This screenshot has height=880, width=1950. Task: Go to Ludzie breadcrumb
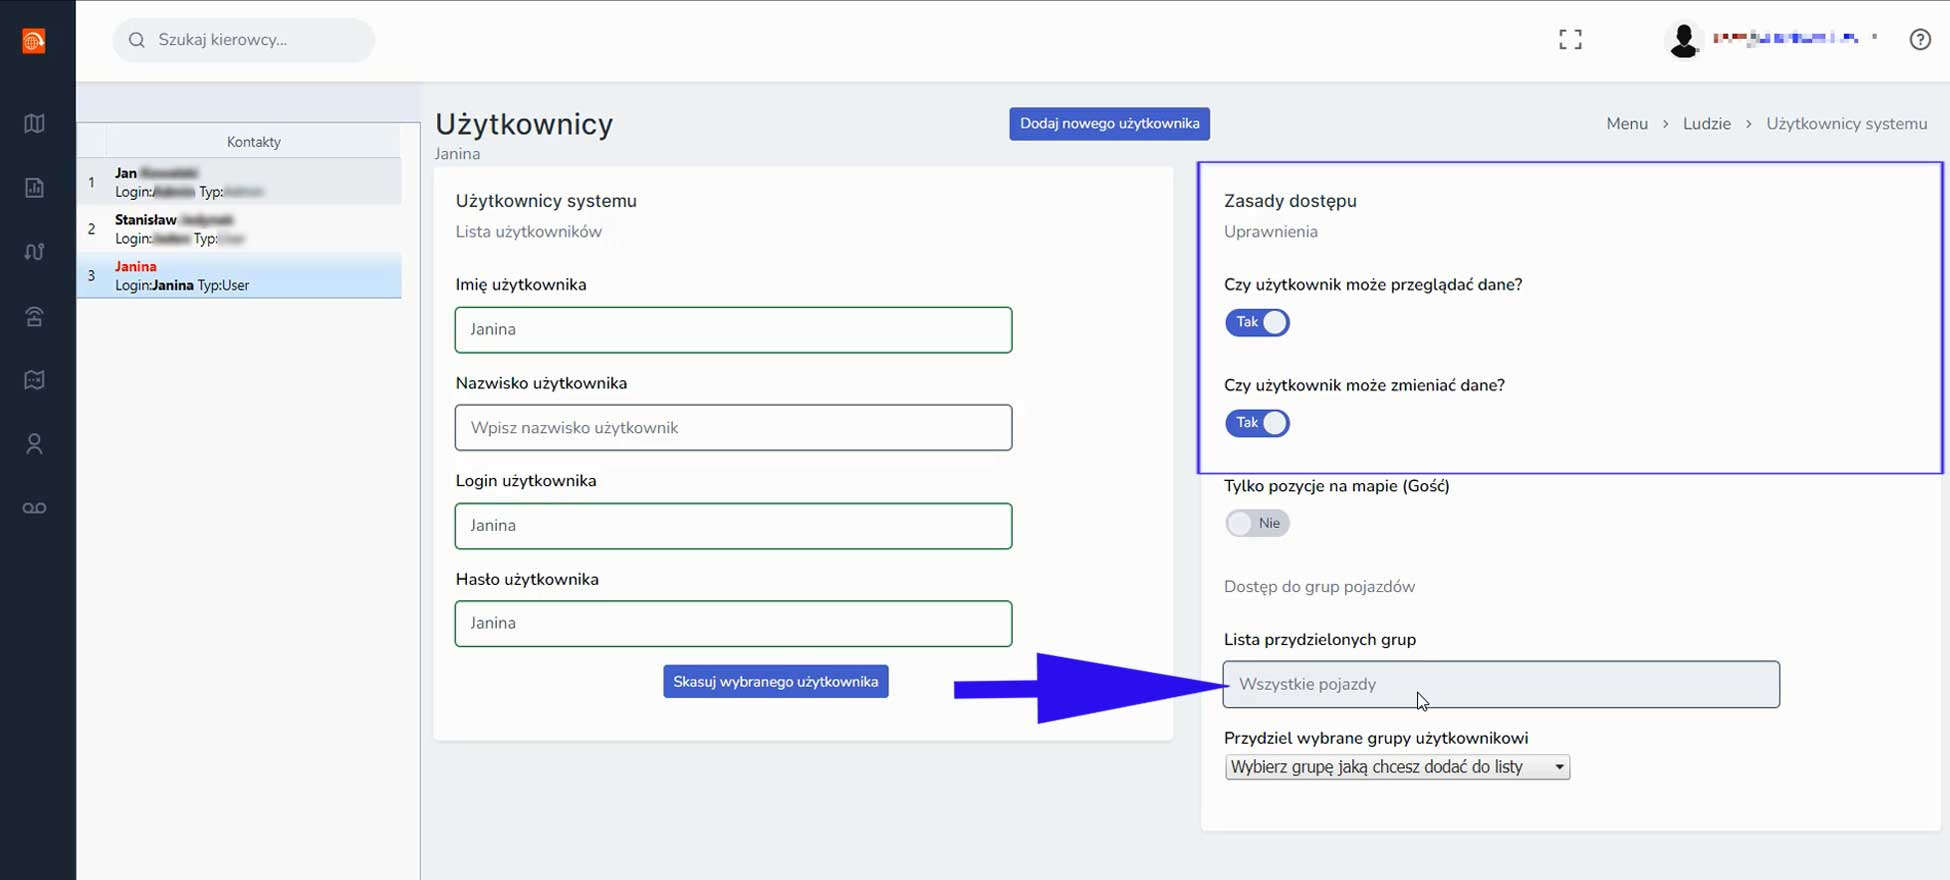(1706, 124)
